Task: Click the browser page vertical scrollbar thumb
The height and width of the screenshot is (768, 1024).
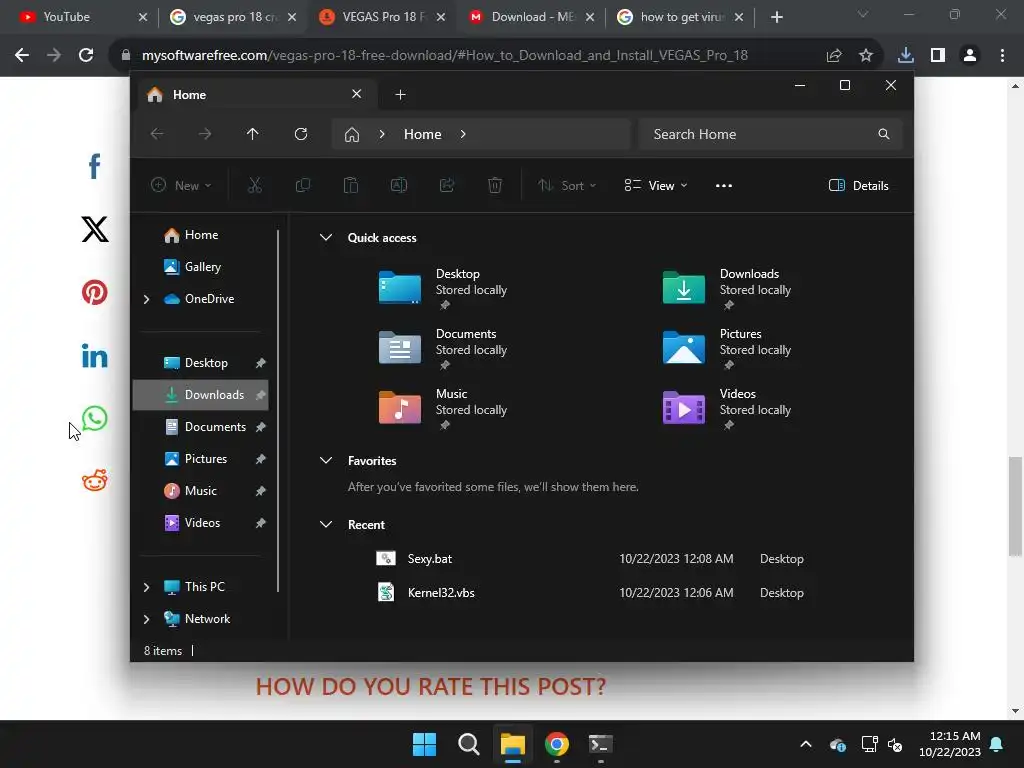Action: (x=1015, y=506)
